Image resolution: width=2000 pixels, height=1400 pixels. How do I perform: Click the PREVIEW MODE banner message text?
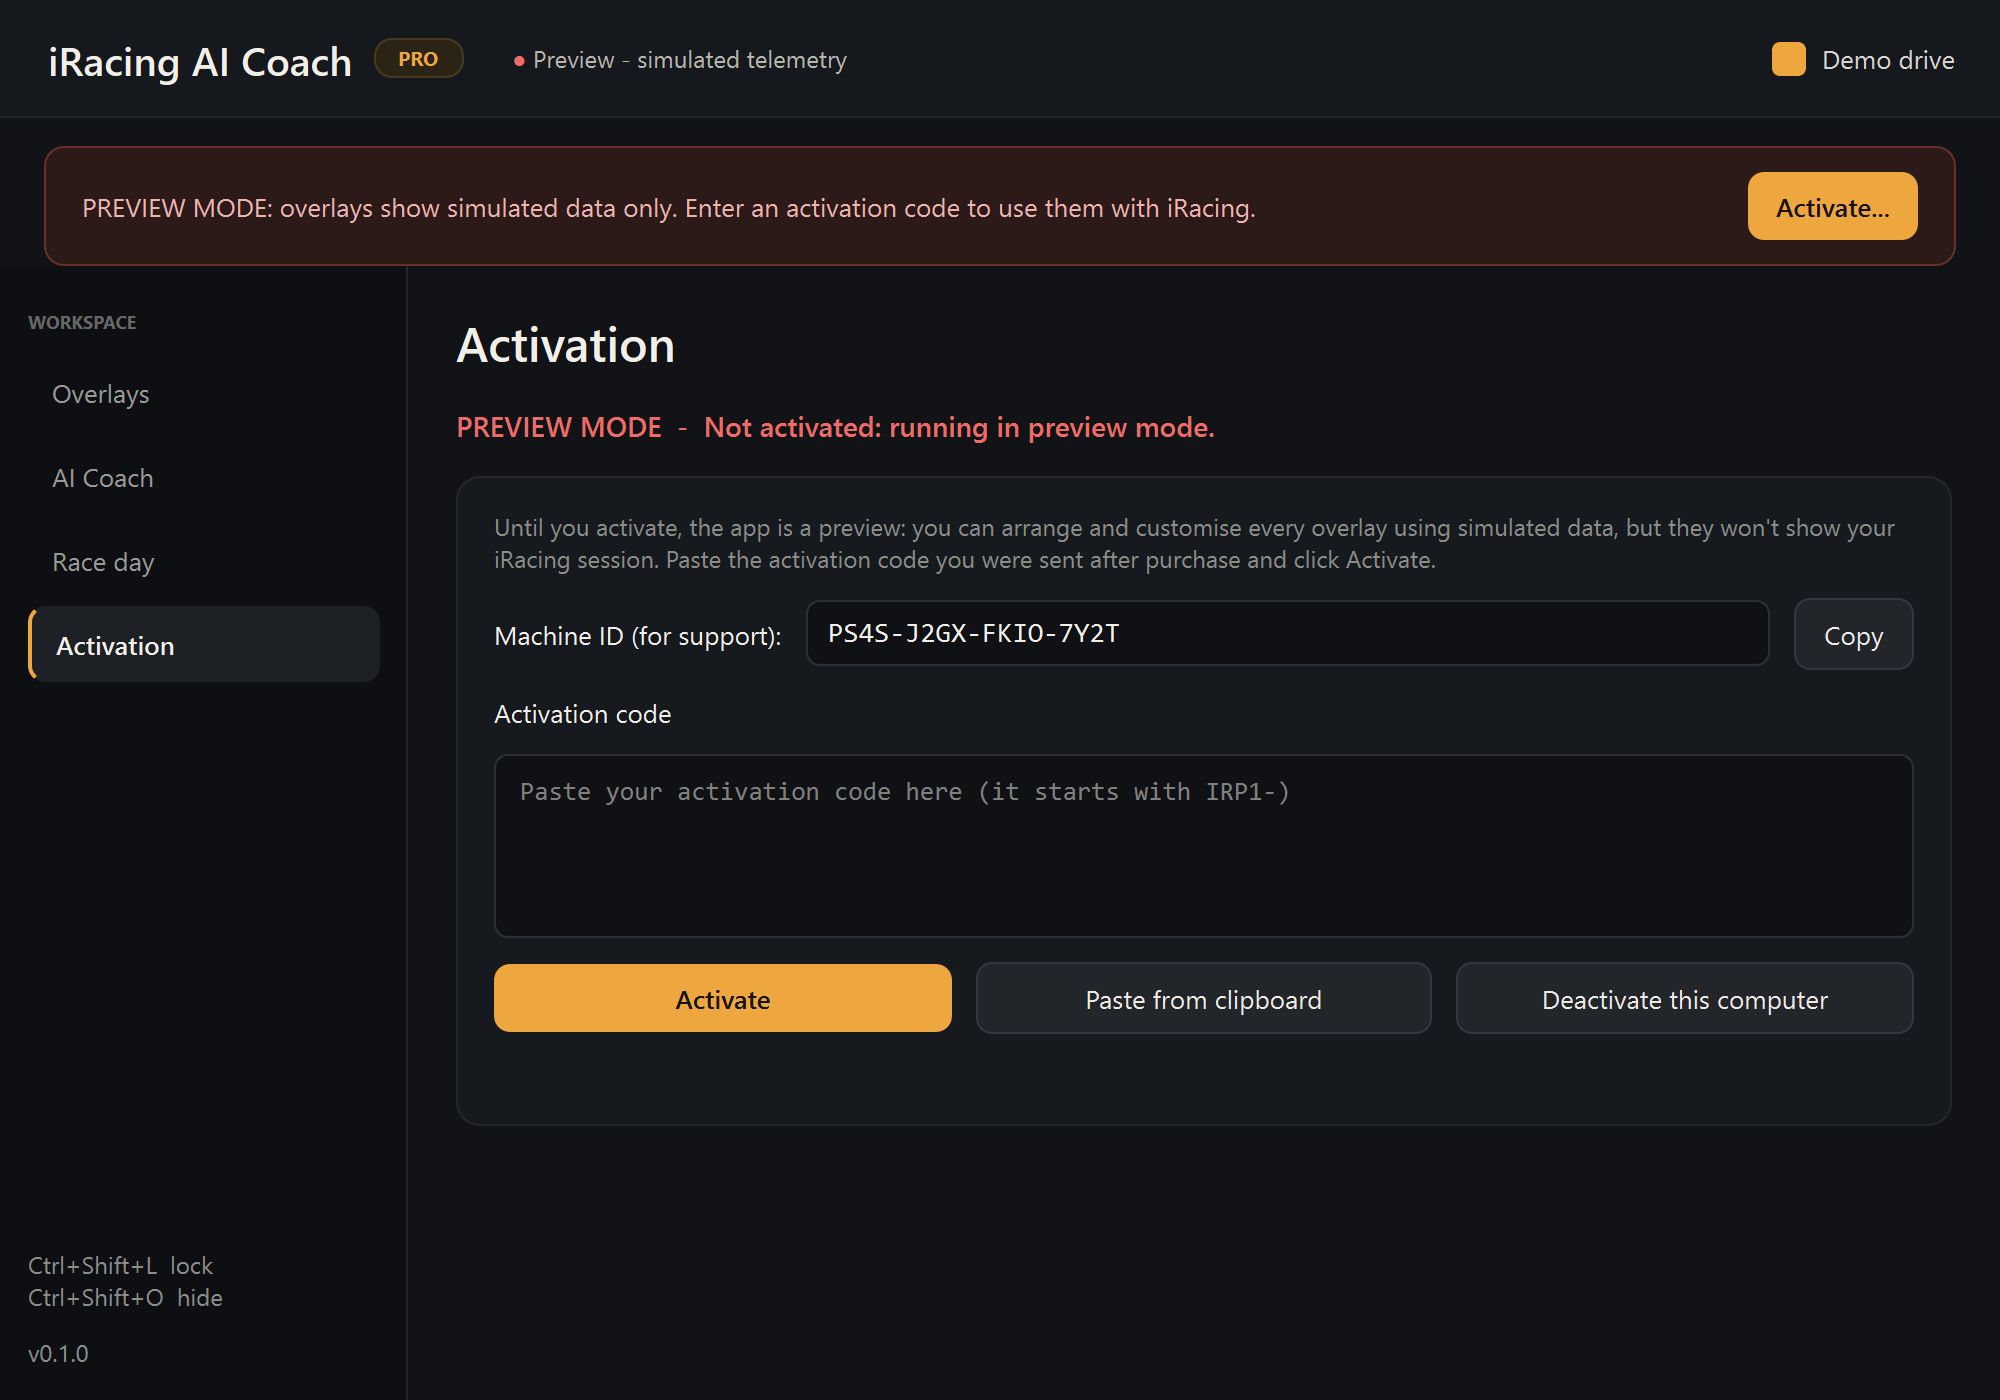pos(669,208)
